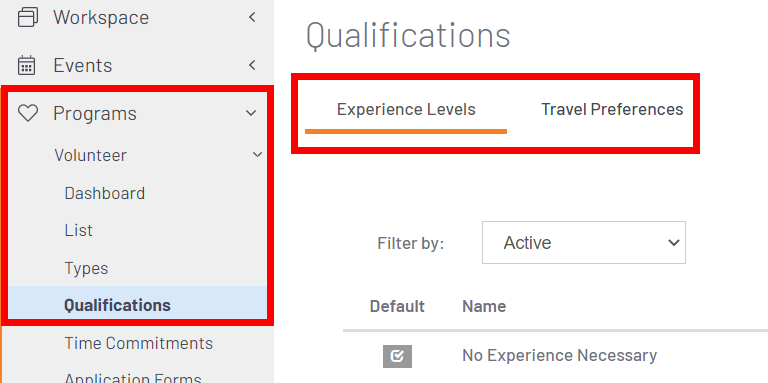
Task: Expand the Workspace menu chevron
Action: pos(252,18)
